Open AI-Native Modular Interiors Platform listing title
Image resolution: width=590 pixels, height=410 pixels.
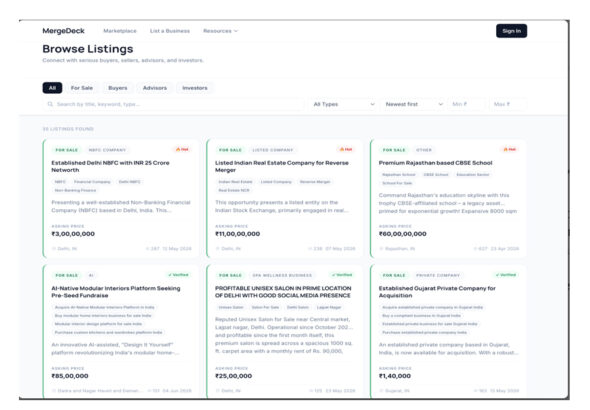pyautogui.click(x=116, y=292)
